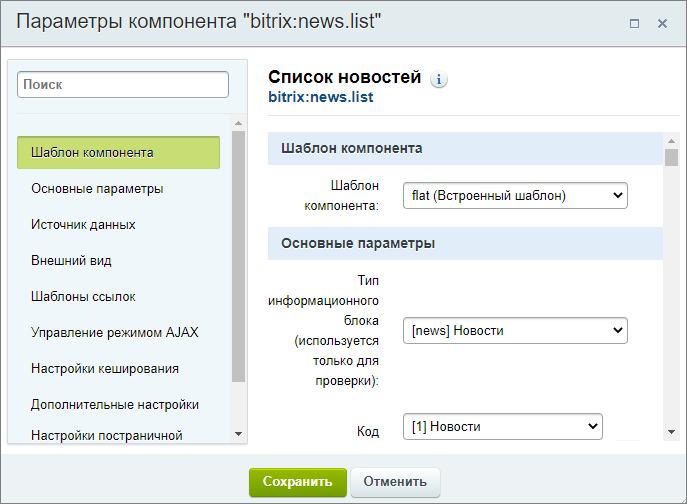The image size is (687, 504).
Task: Focus the Поиск search field
Action: pyautogui.click(x=123, y=85)
